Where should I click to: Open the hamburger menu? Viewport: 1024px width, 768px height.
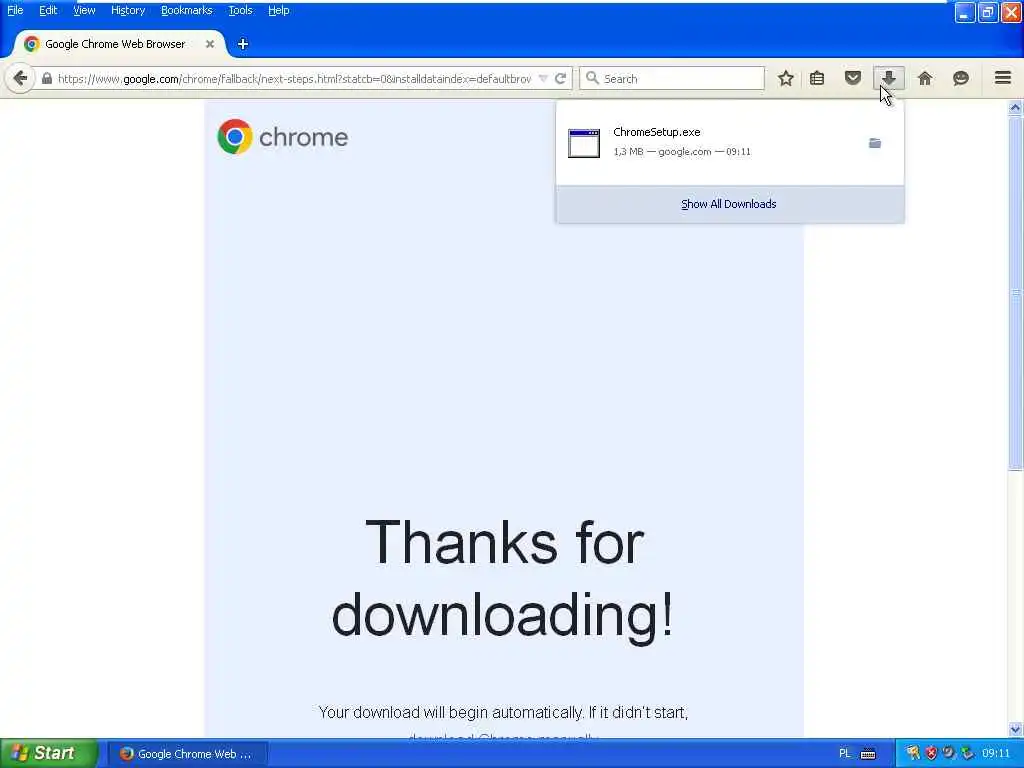click(x=1003, y=78)
